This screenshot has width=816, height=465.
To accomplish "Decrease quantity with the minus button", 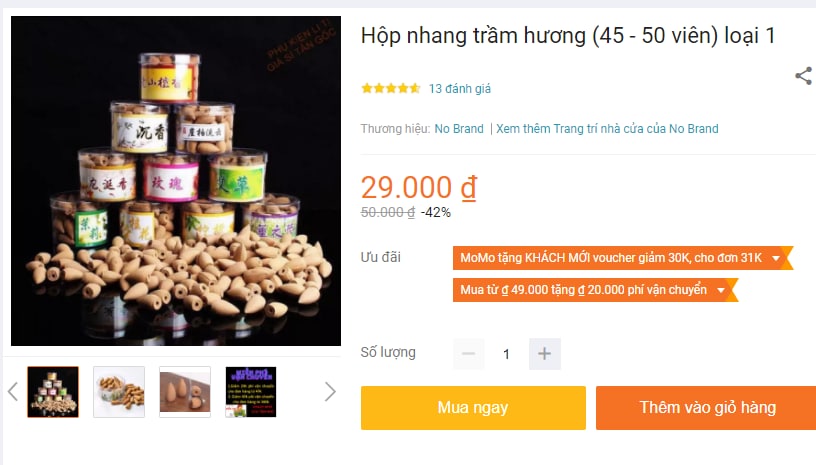I will point(468,354).
